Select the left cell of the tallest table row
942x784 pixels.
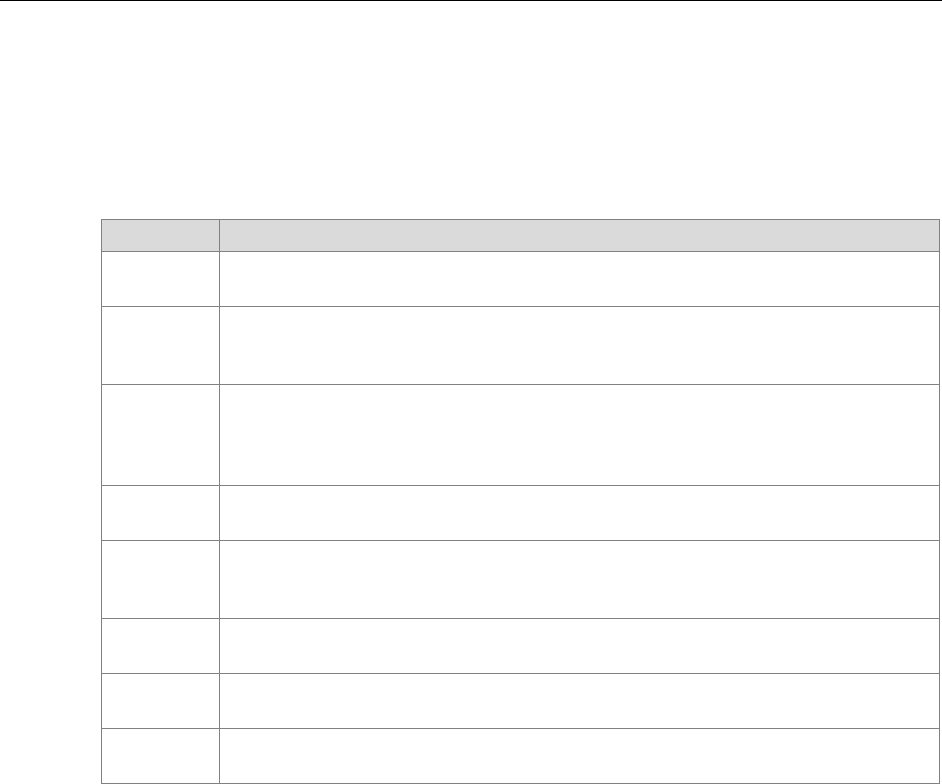tap(160, 434)
